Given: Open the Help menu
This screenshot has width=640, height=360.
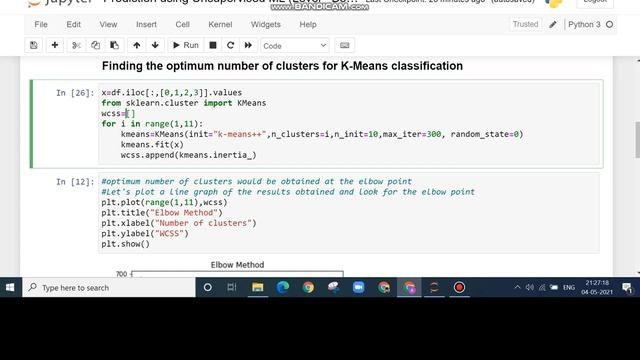Looking at the screenshot, I should [x=308, y=24].
